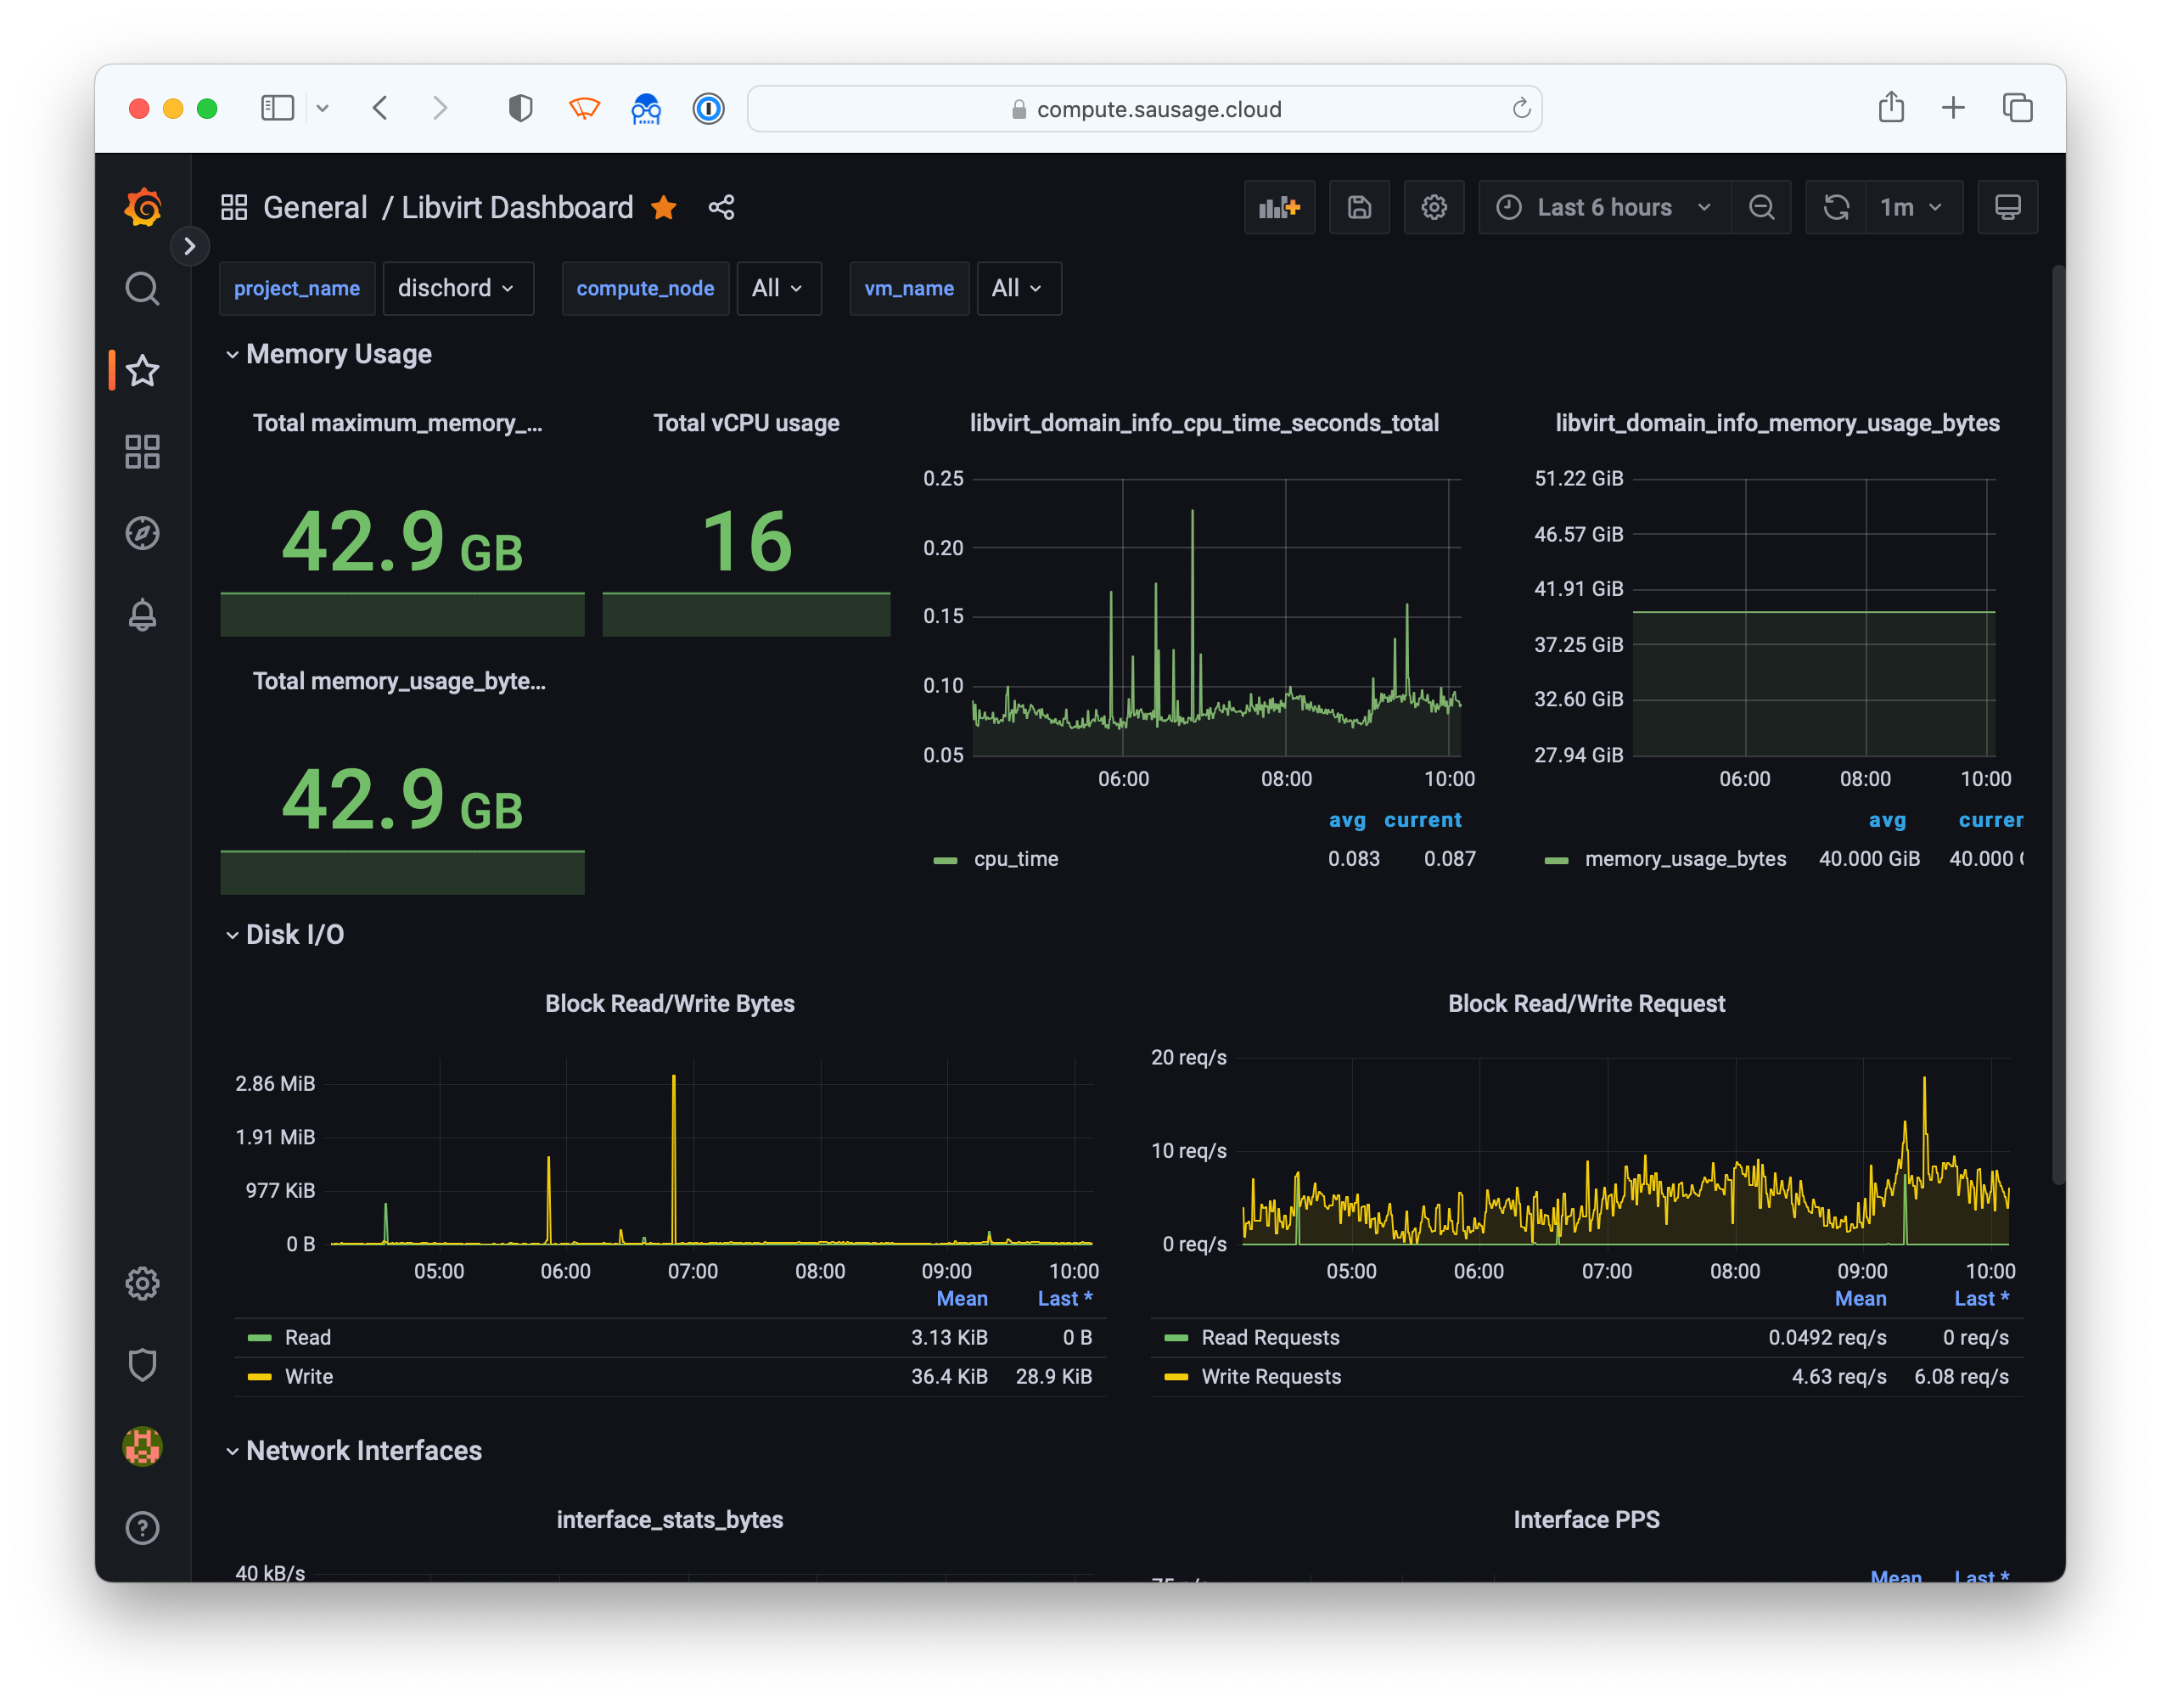Refresh the dashboard now
The height and width of the screenshot is (1708, 2161).
1836,207
